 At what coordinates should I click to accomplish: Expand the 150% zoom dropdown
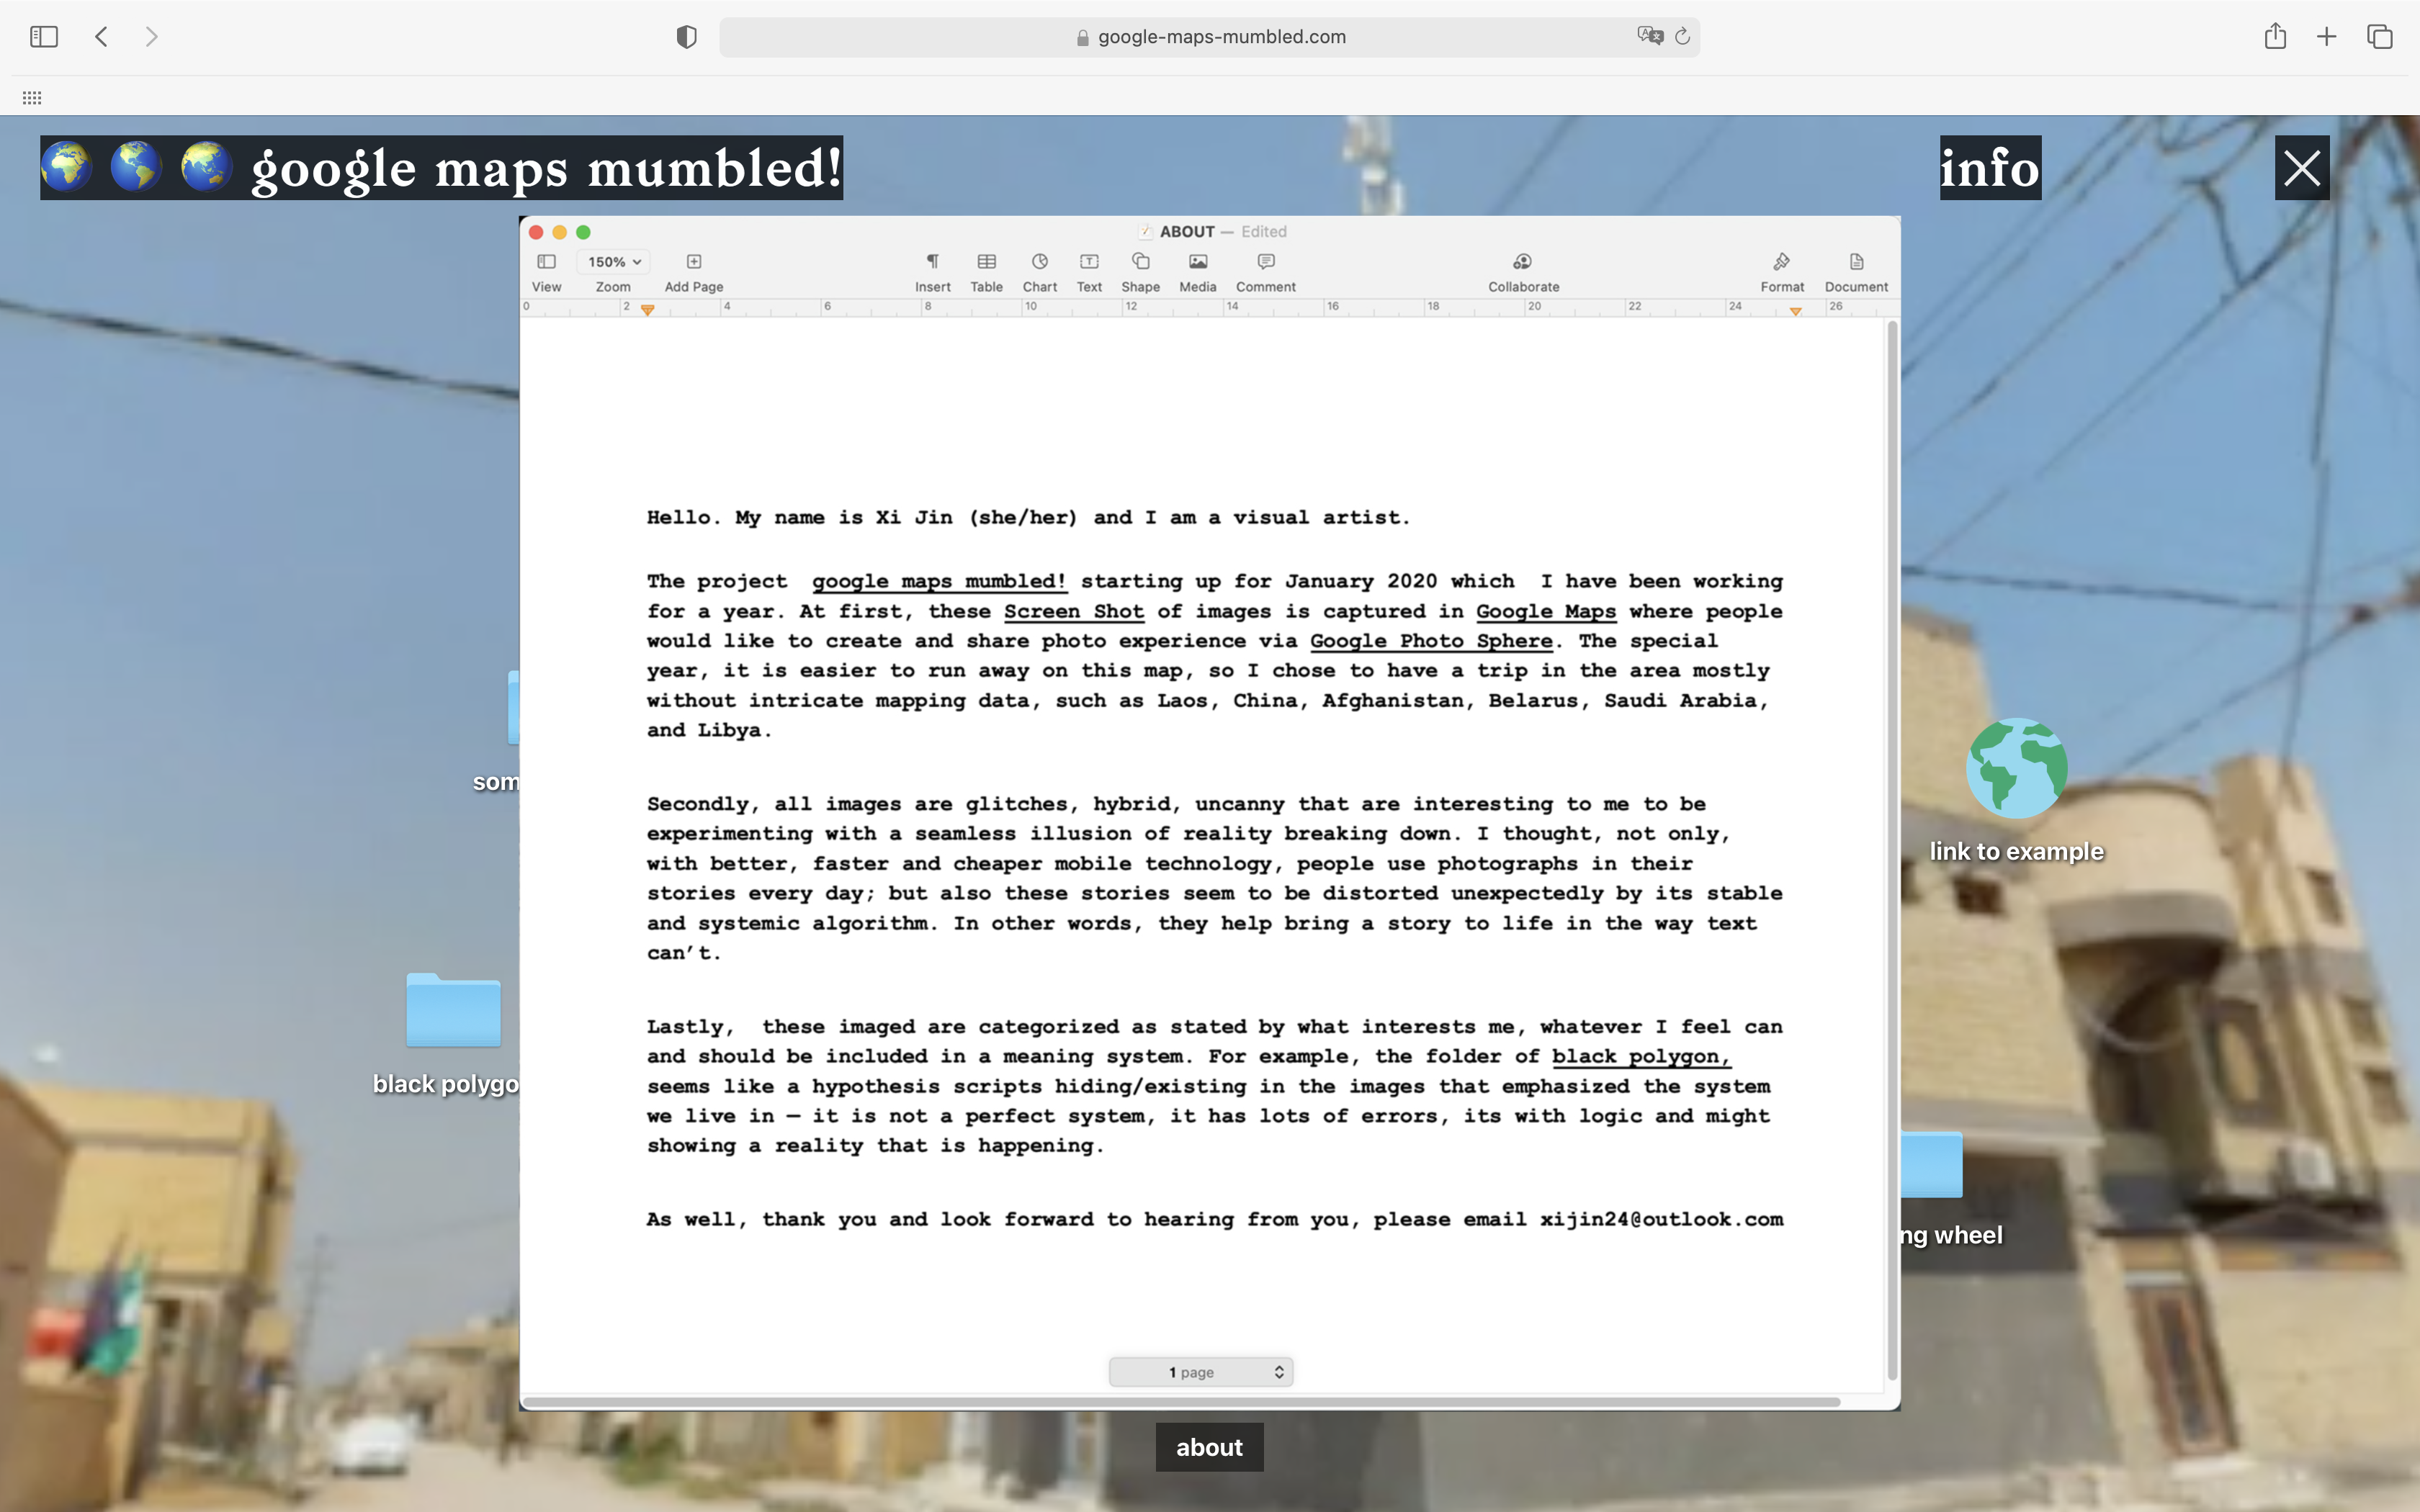click(613, 262)
